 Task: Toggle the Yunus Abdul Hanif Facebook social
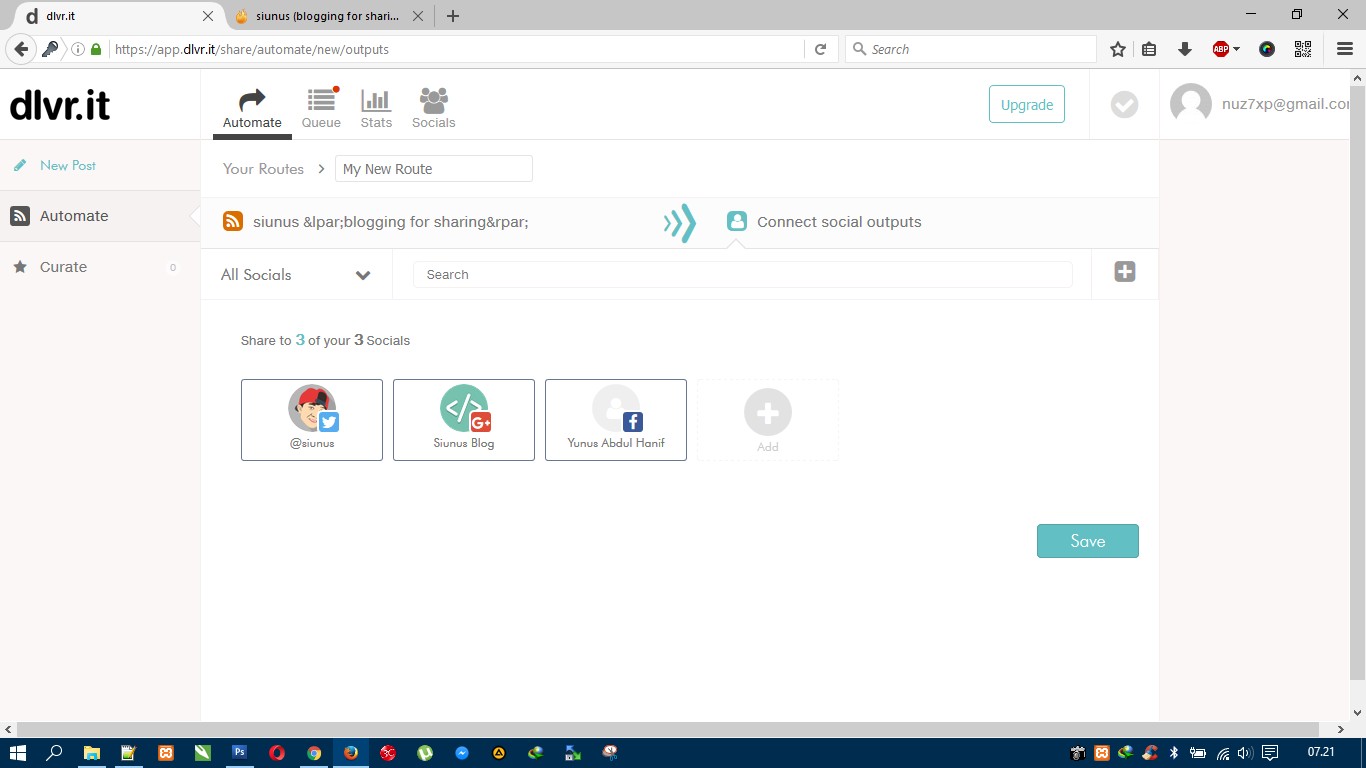[x=616, y=420]
